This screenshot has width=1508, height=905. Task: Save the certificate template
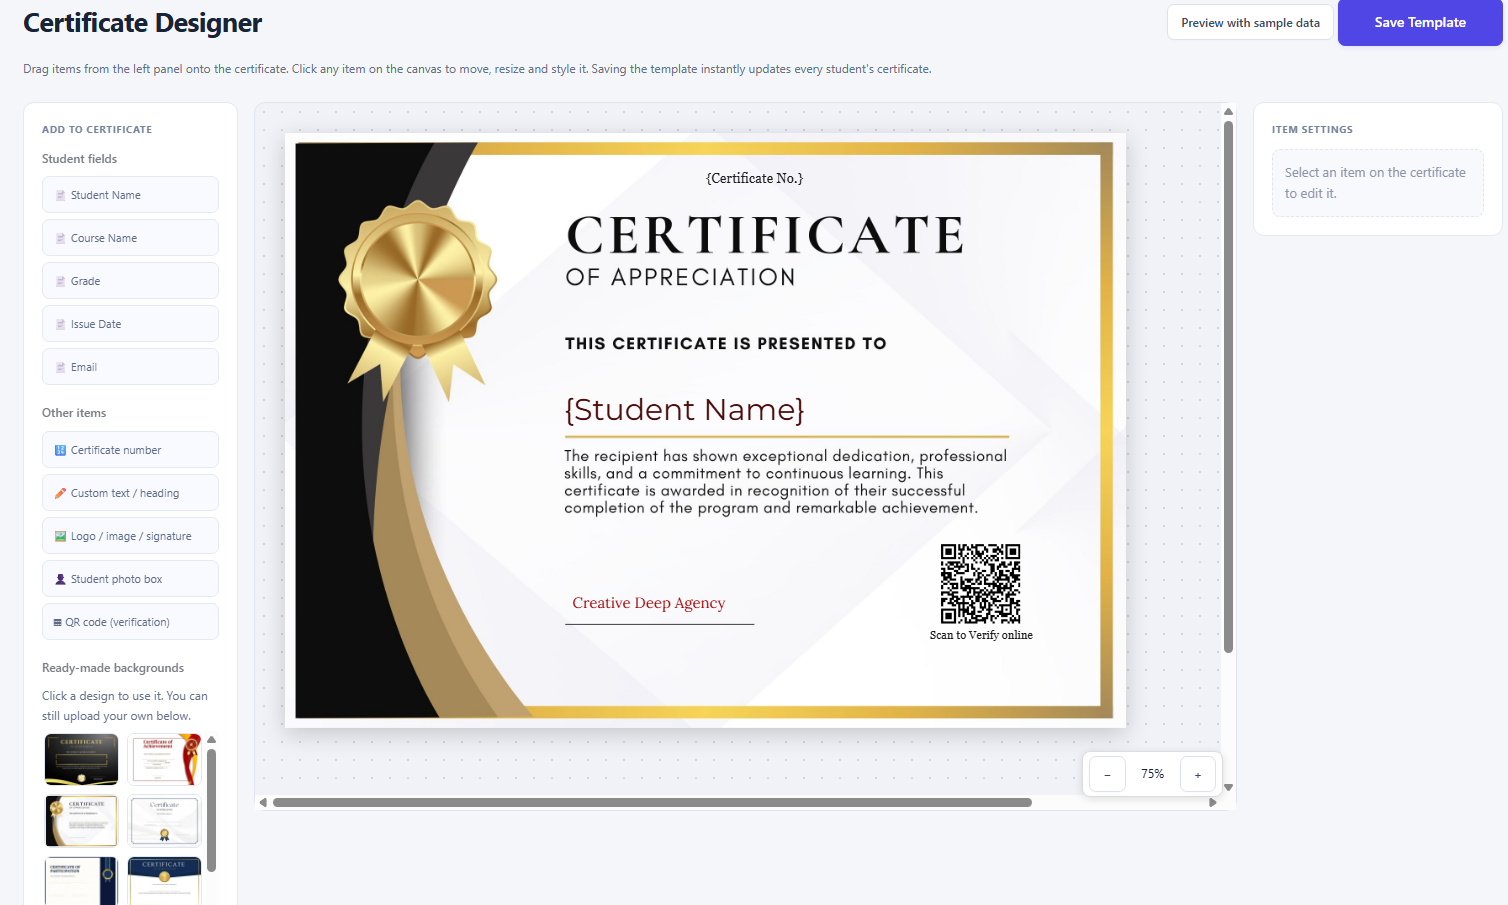pyautogui.click(x=1420, y=23)
